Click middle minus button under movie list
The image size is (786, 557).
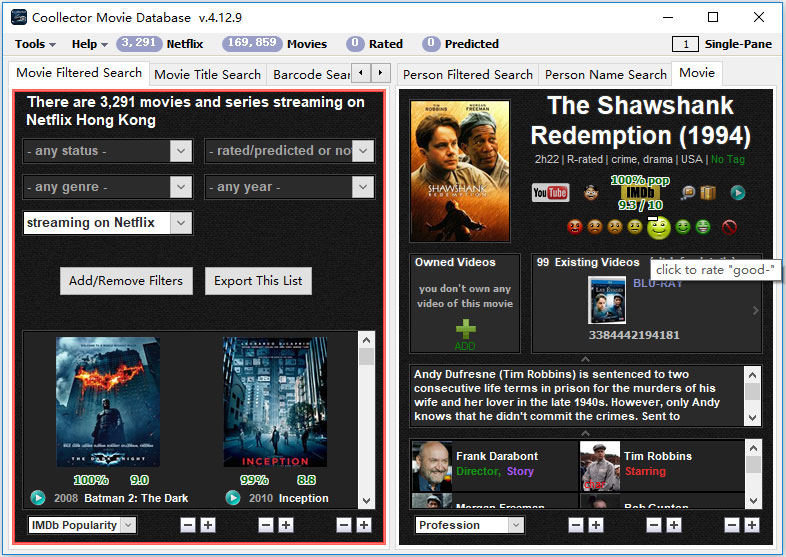pos(266,525)
